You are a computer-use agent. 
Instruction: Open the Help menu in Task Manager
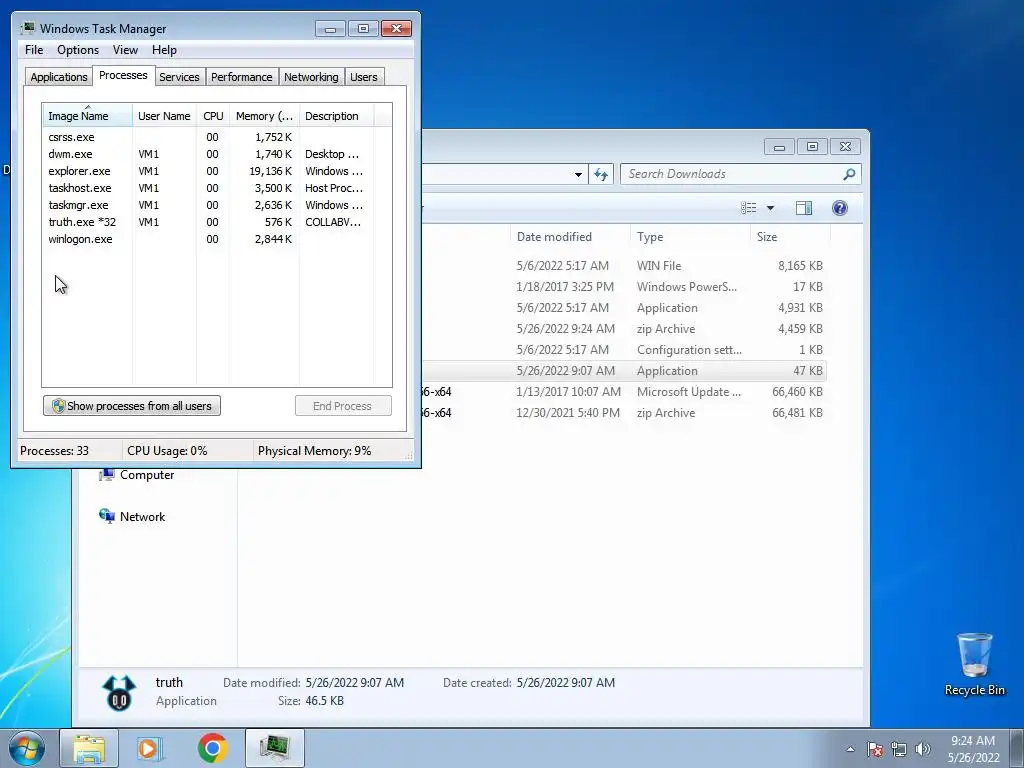(x=164, y=50)
